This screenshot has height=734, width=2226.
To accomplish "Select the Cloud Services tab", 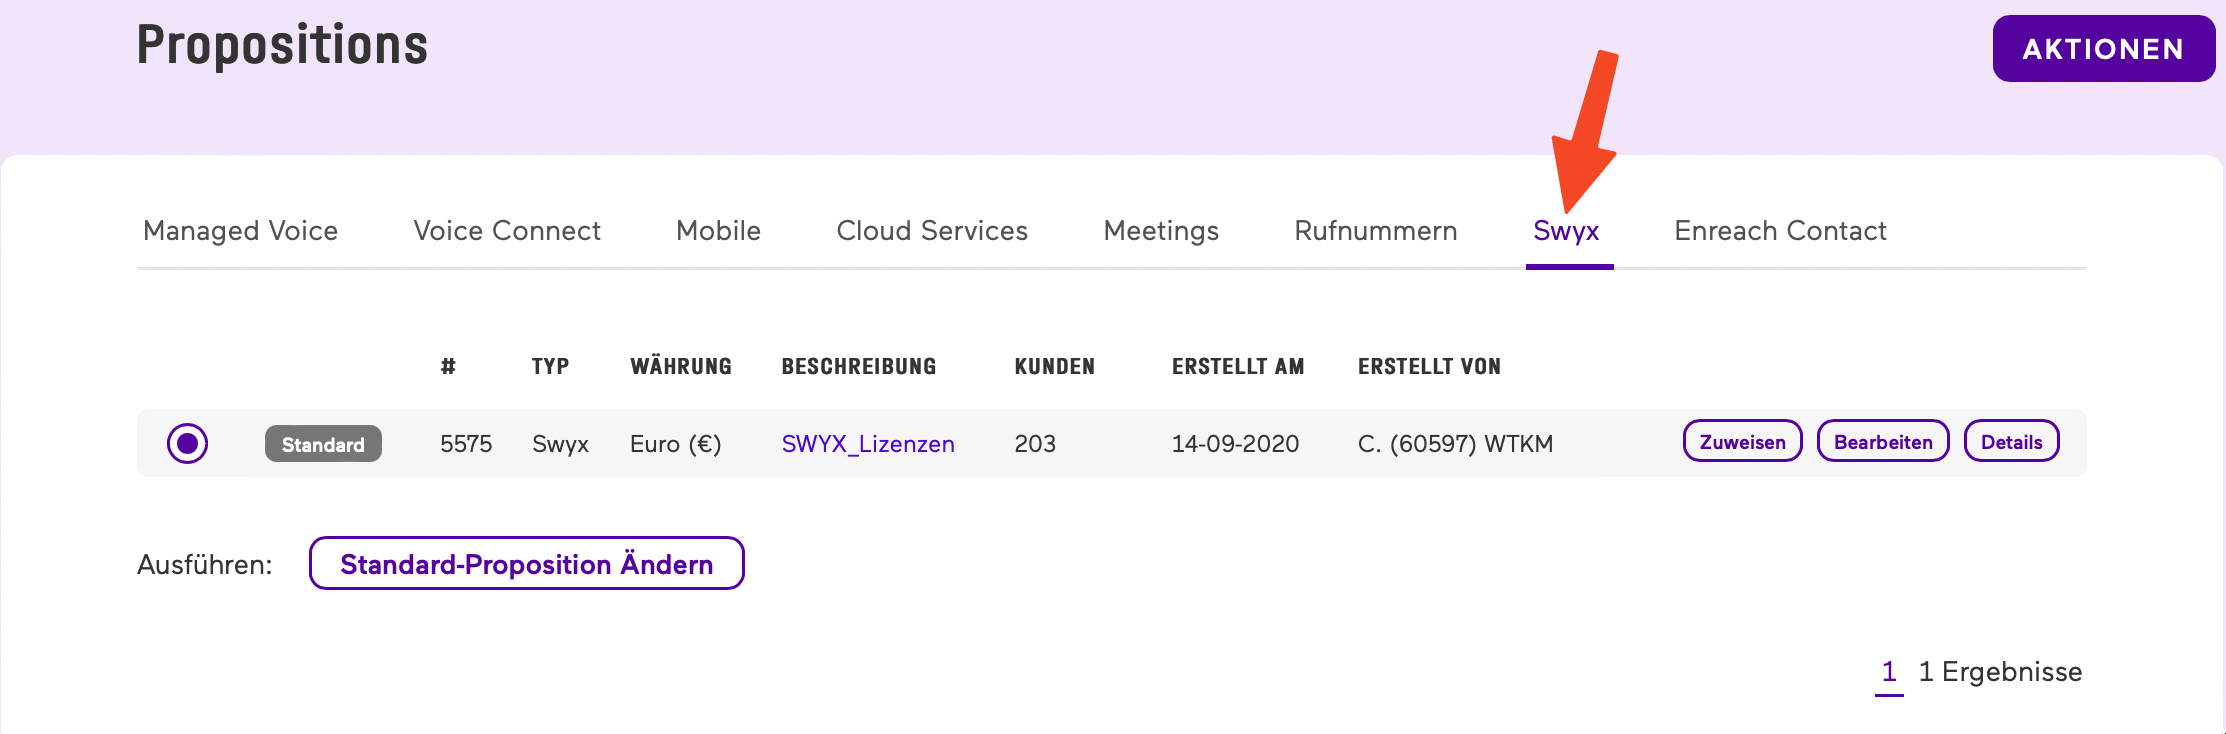I will 932,231.
